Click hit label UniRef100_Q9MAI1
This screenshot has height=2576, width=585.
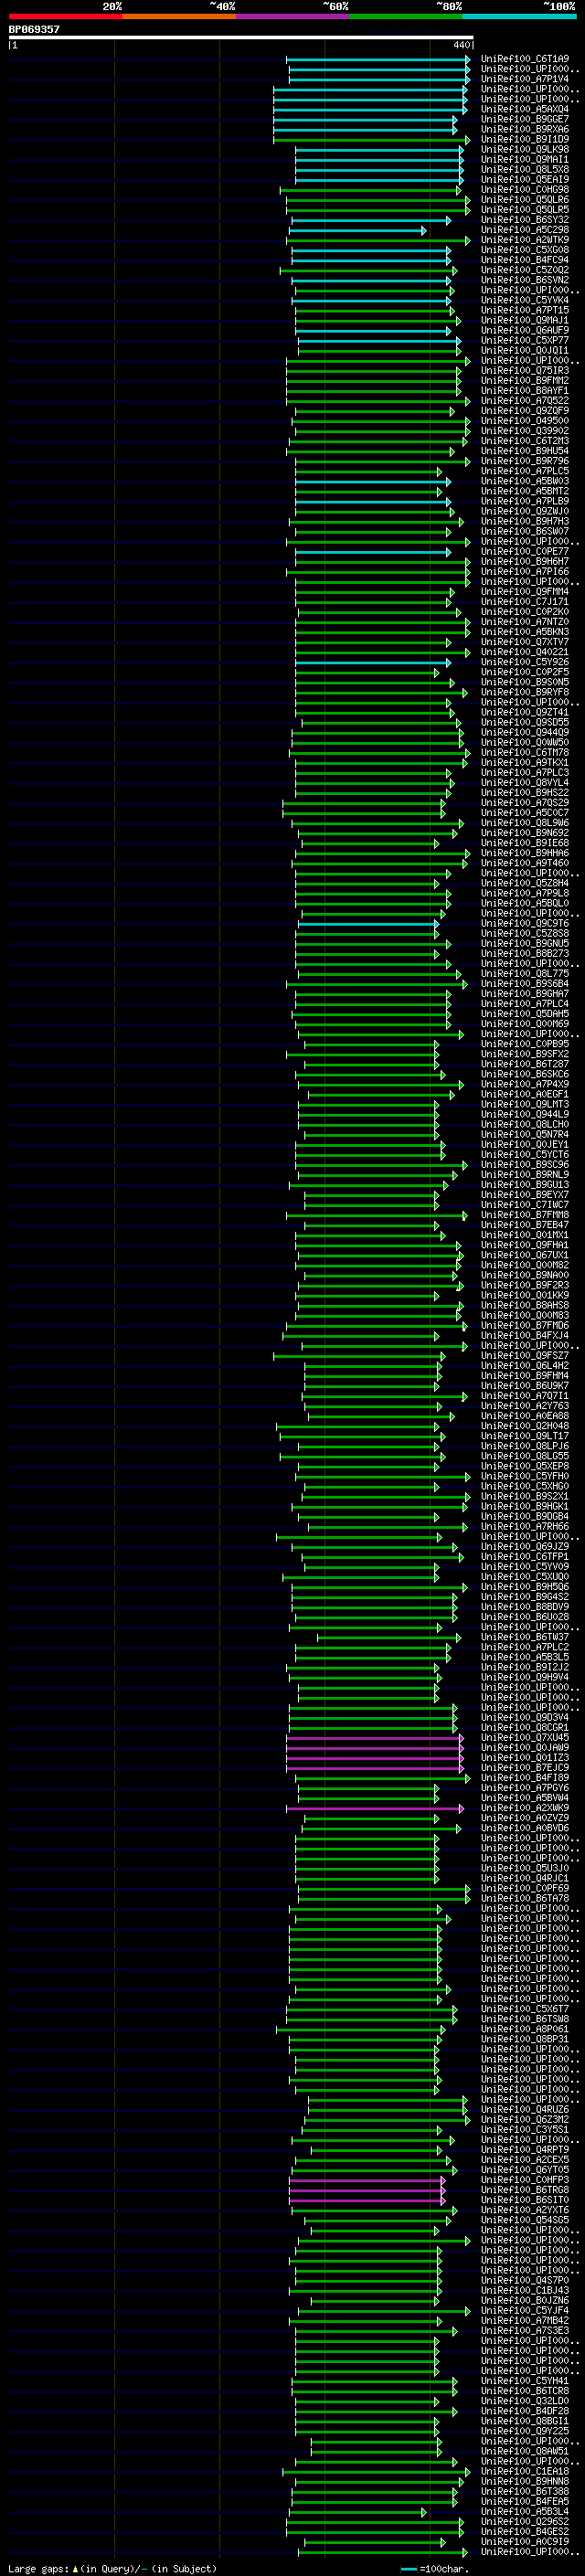(524, 159)
